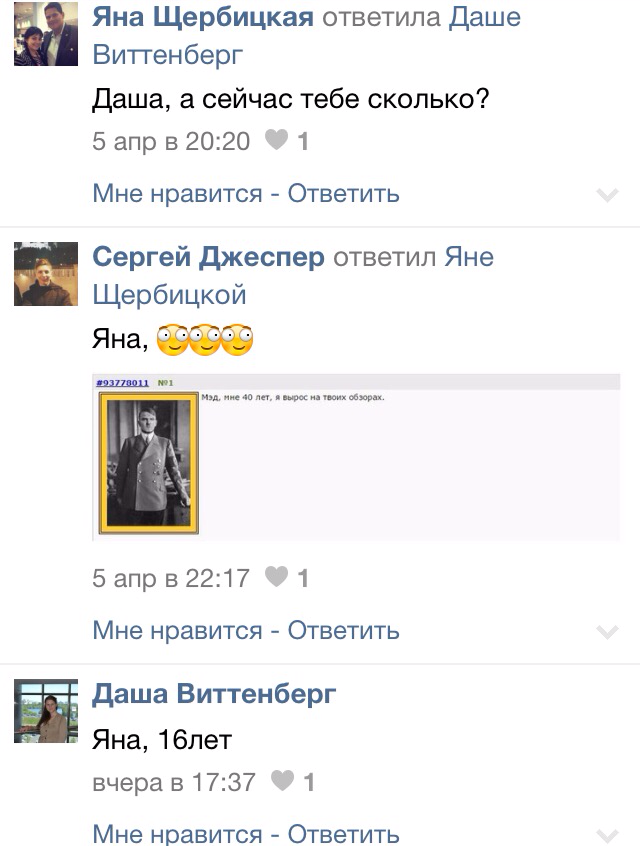Tap heart icon on 22:17 comment
Screen dimensions: 640x846
(x=276, y=577)
